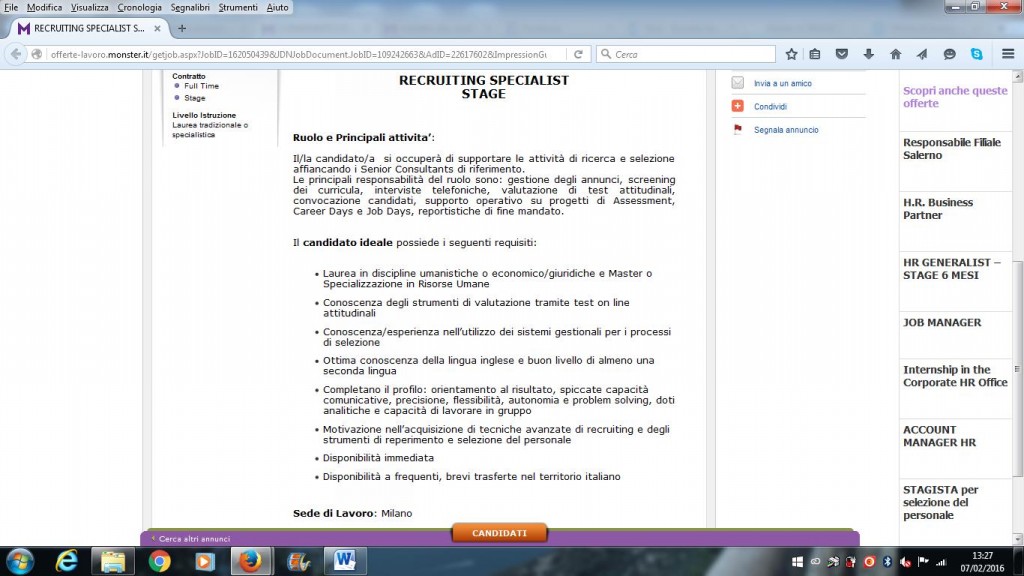This screenshot has width=1024, height=576.
Task: Open Windows Media Player from the taskbar
Action: [204, 561]
